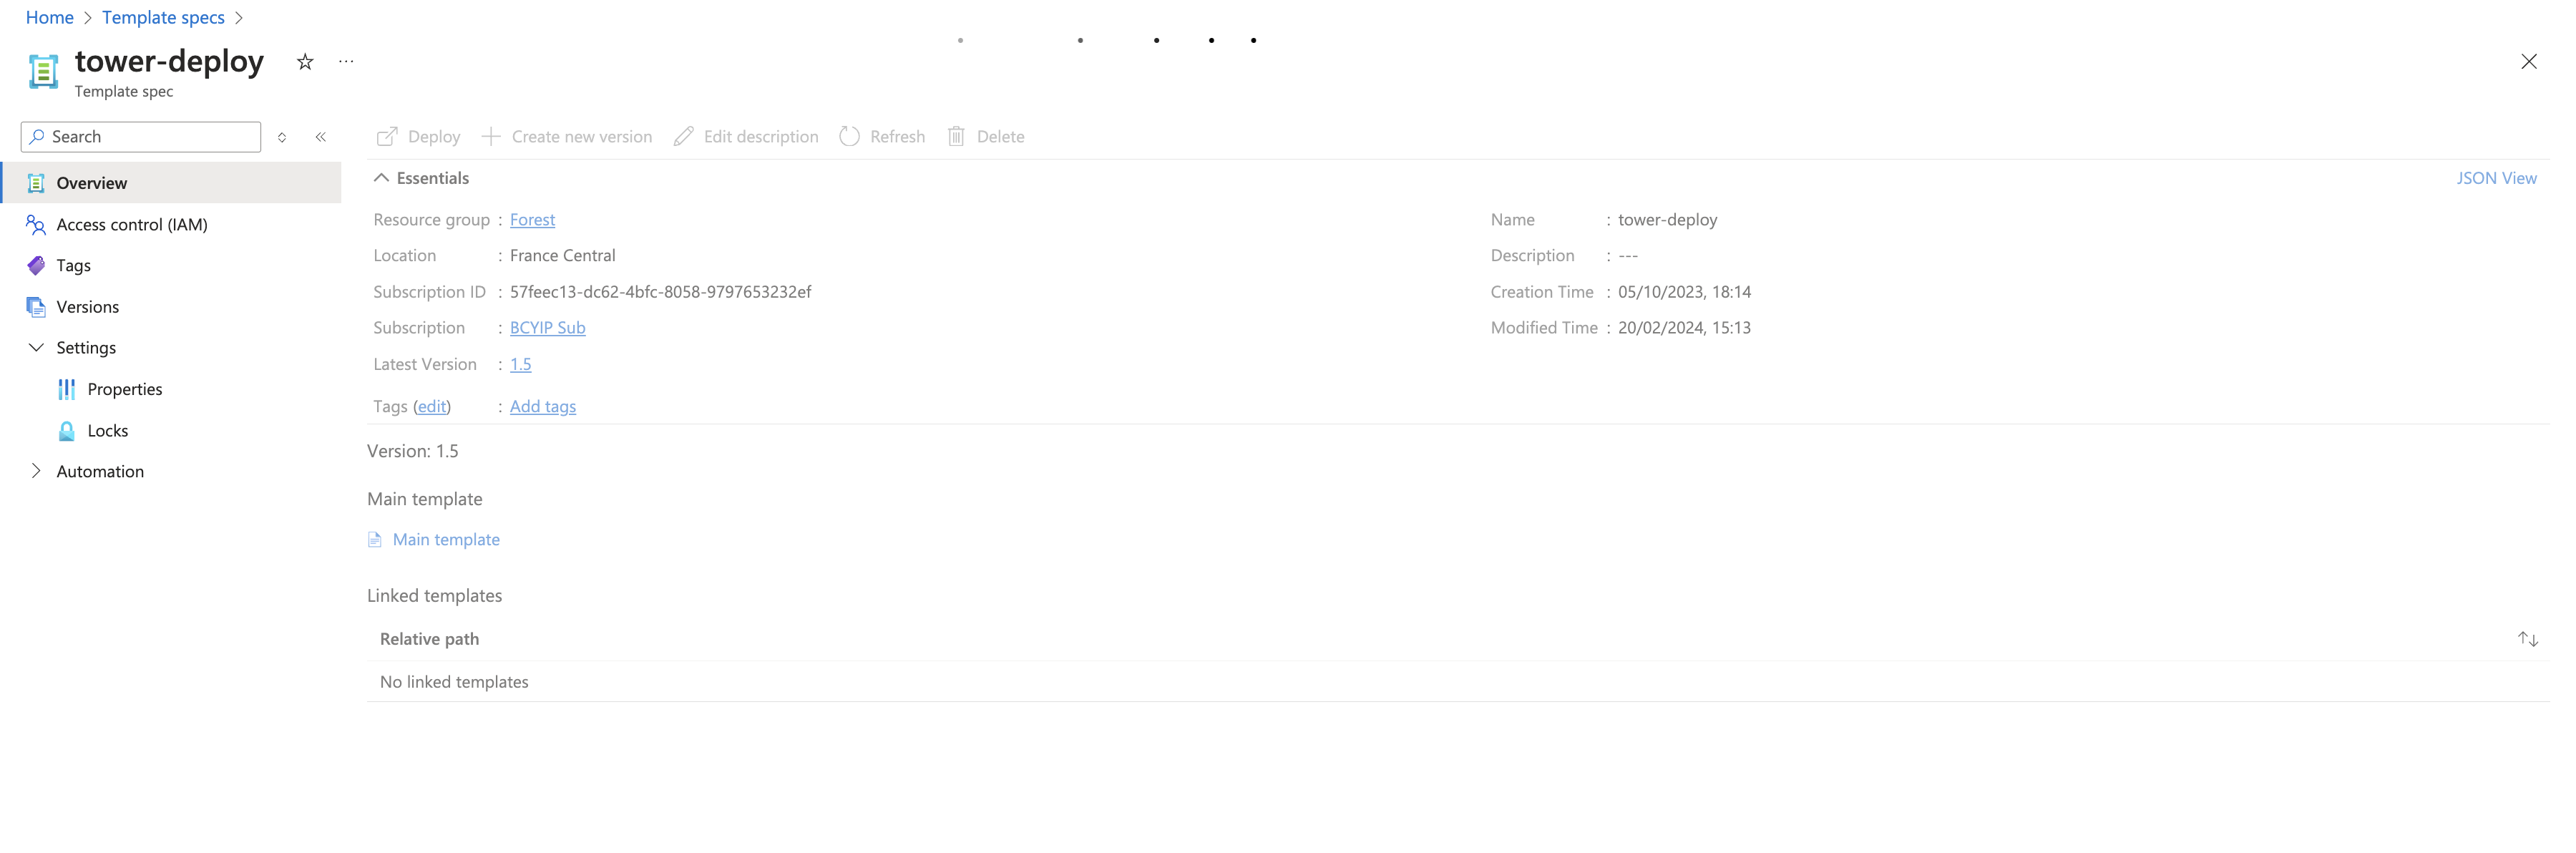Click Edit description pencil button

[x=746, y=136]
